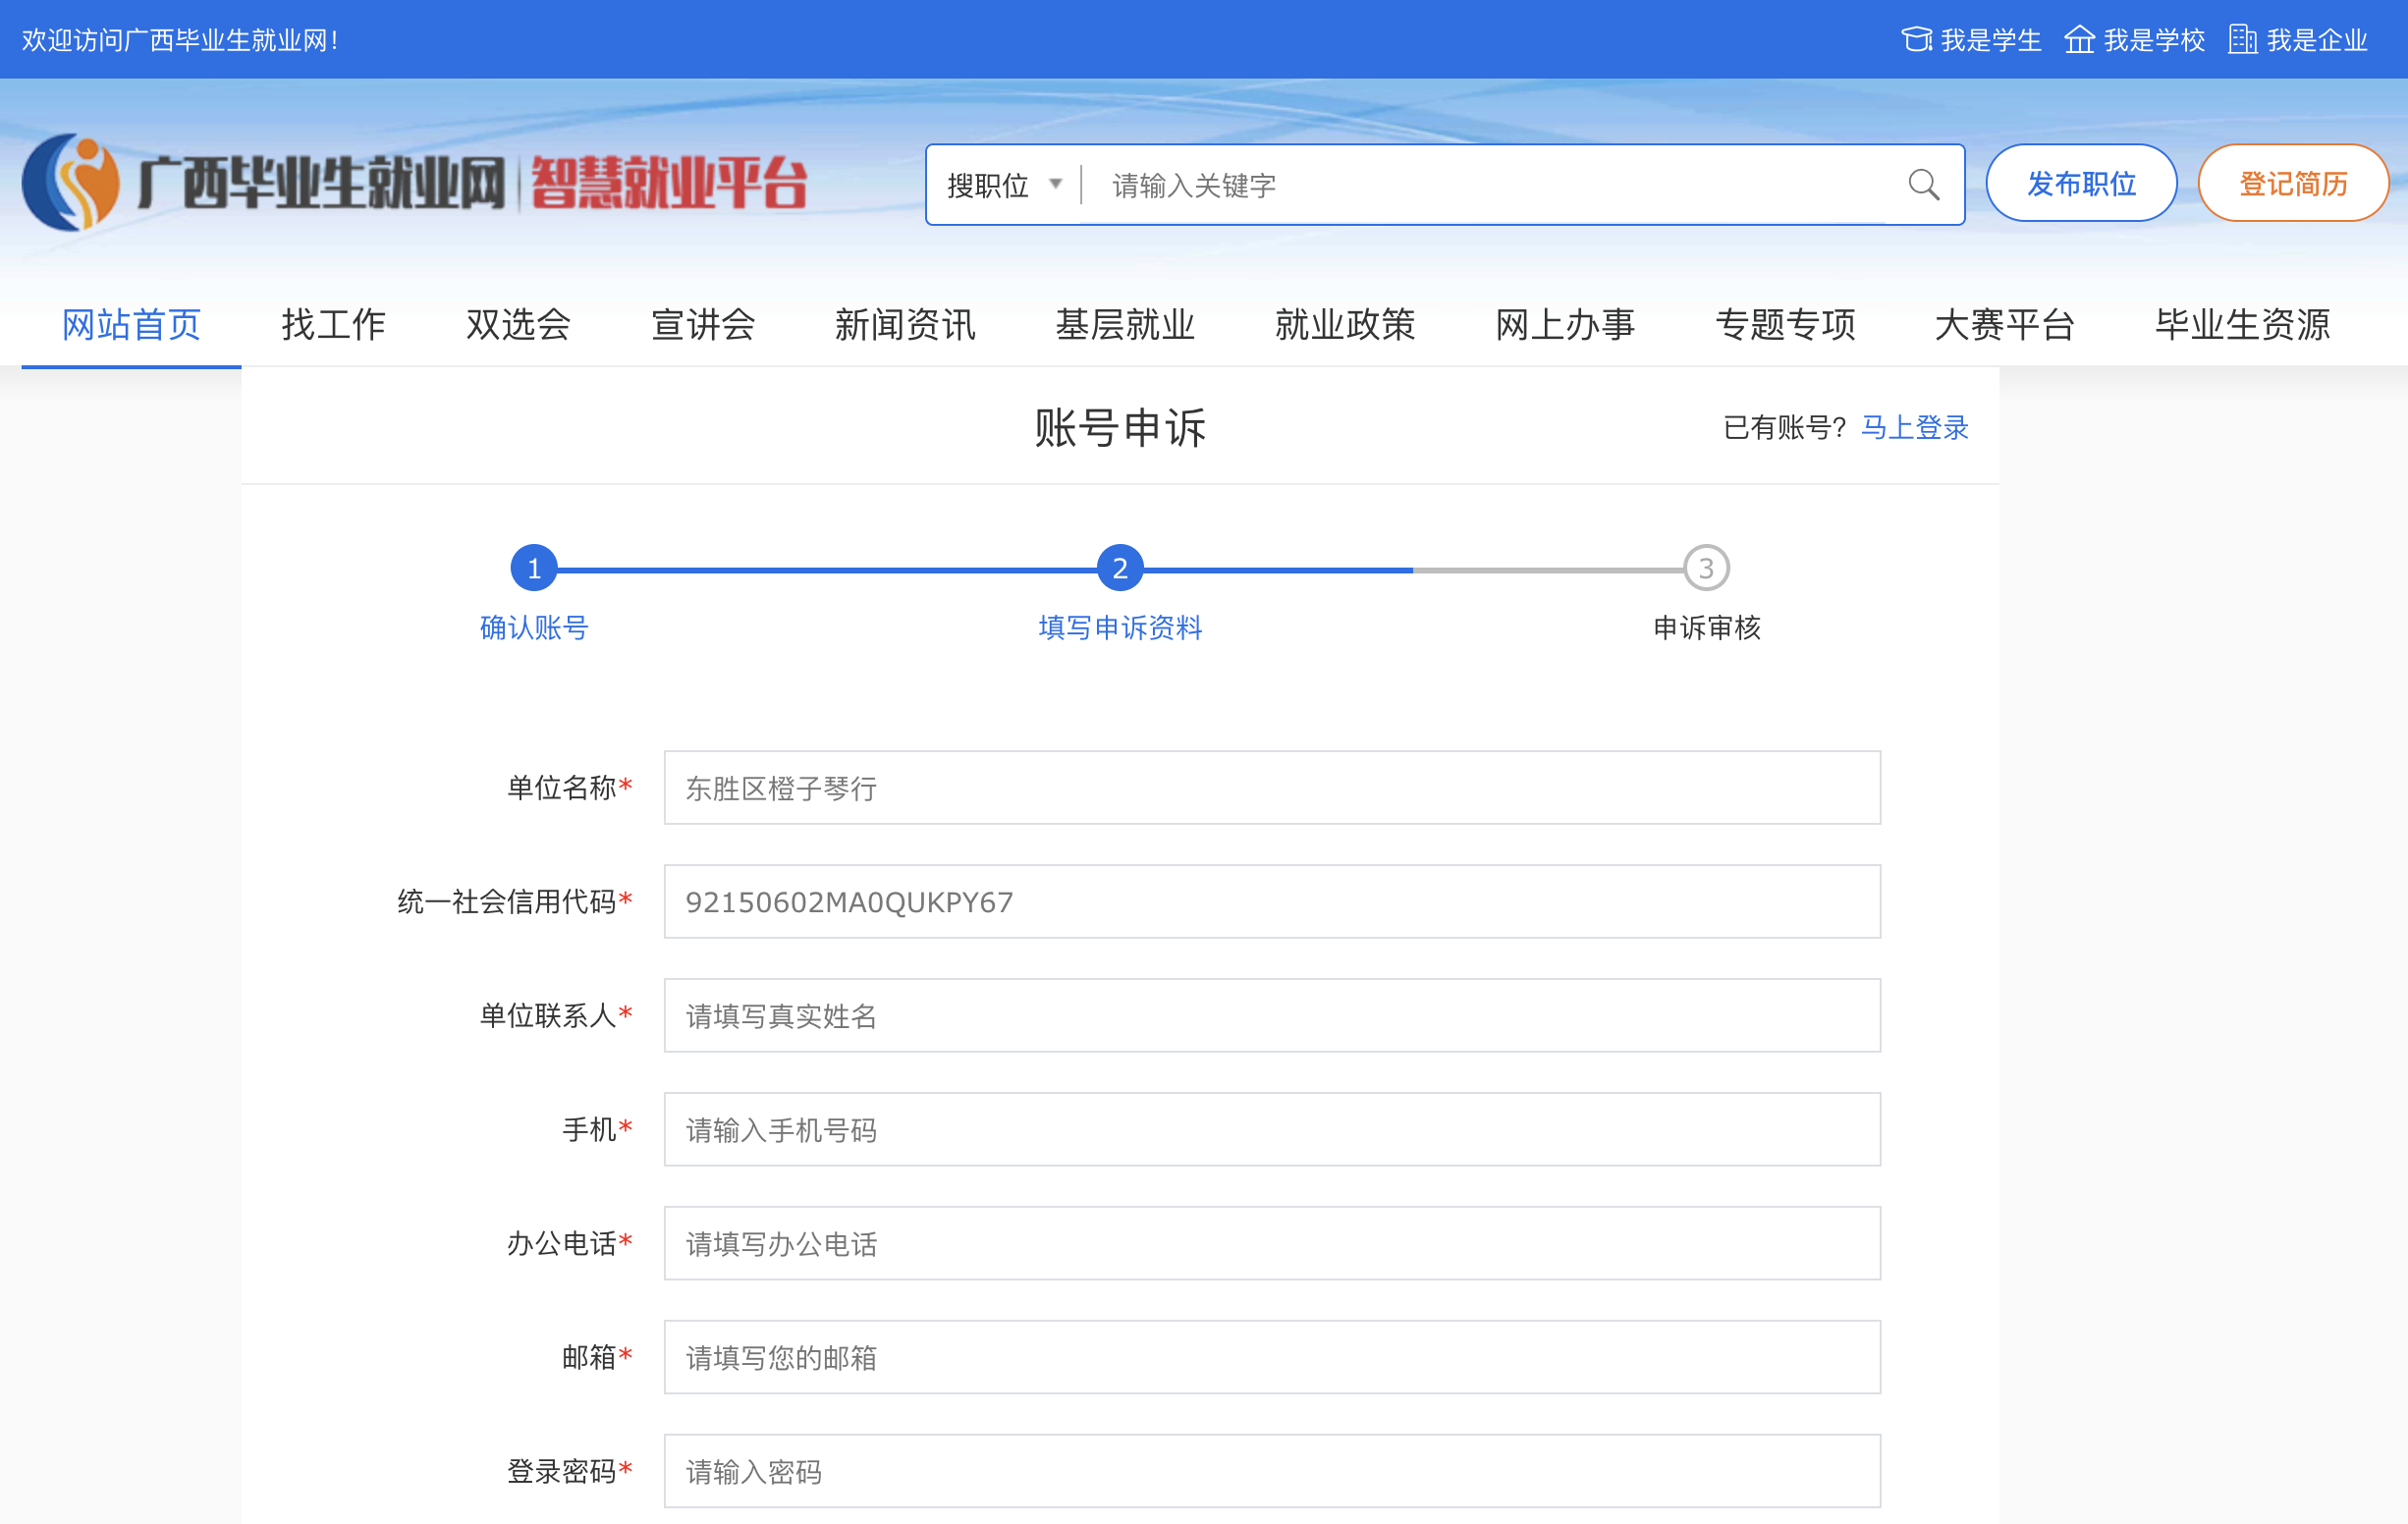Click the enterprise office building icon
Screen dimensions: 2408x1524
coord(2242,40)
